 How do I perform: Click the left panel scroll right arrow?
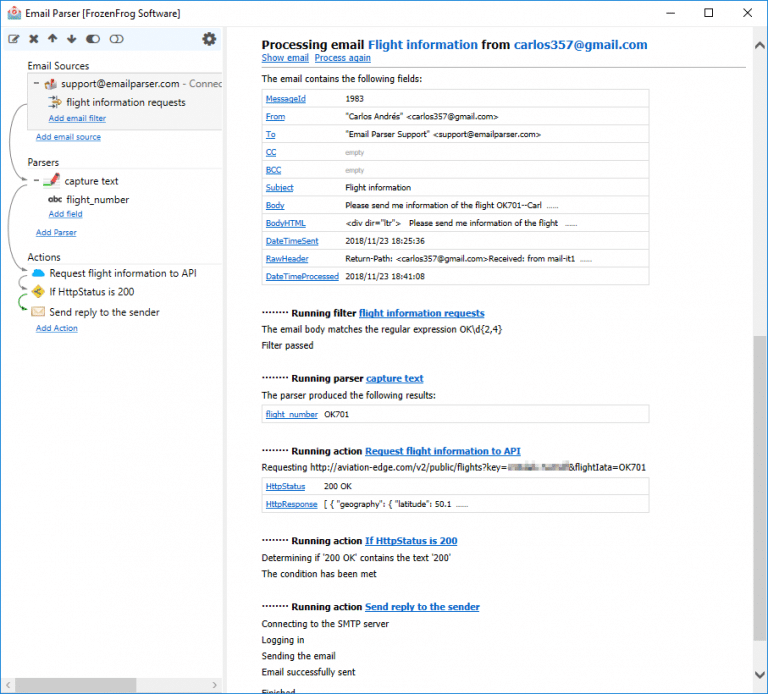click(215, 685)
